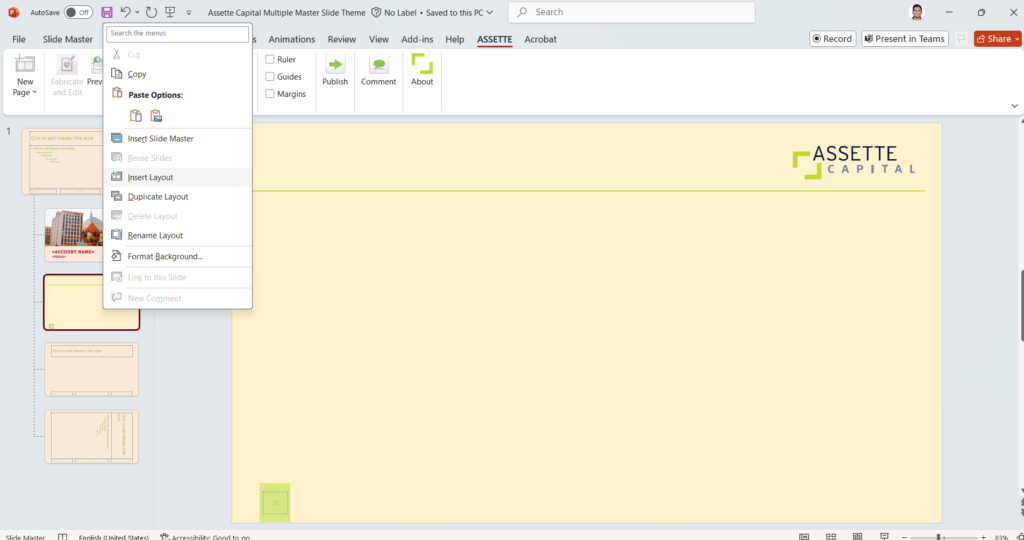This screenshot has width=1024, height=540.
Task: Click the Slide Show status bar icon
Action: 884,537
